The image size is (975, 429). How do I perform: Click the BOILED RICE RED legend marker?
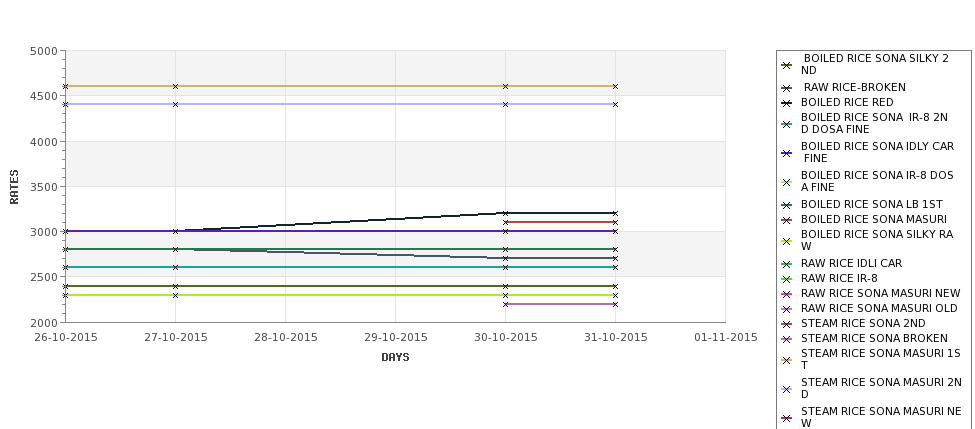787,103
